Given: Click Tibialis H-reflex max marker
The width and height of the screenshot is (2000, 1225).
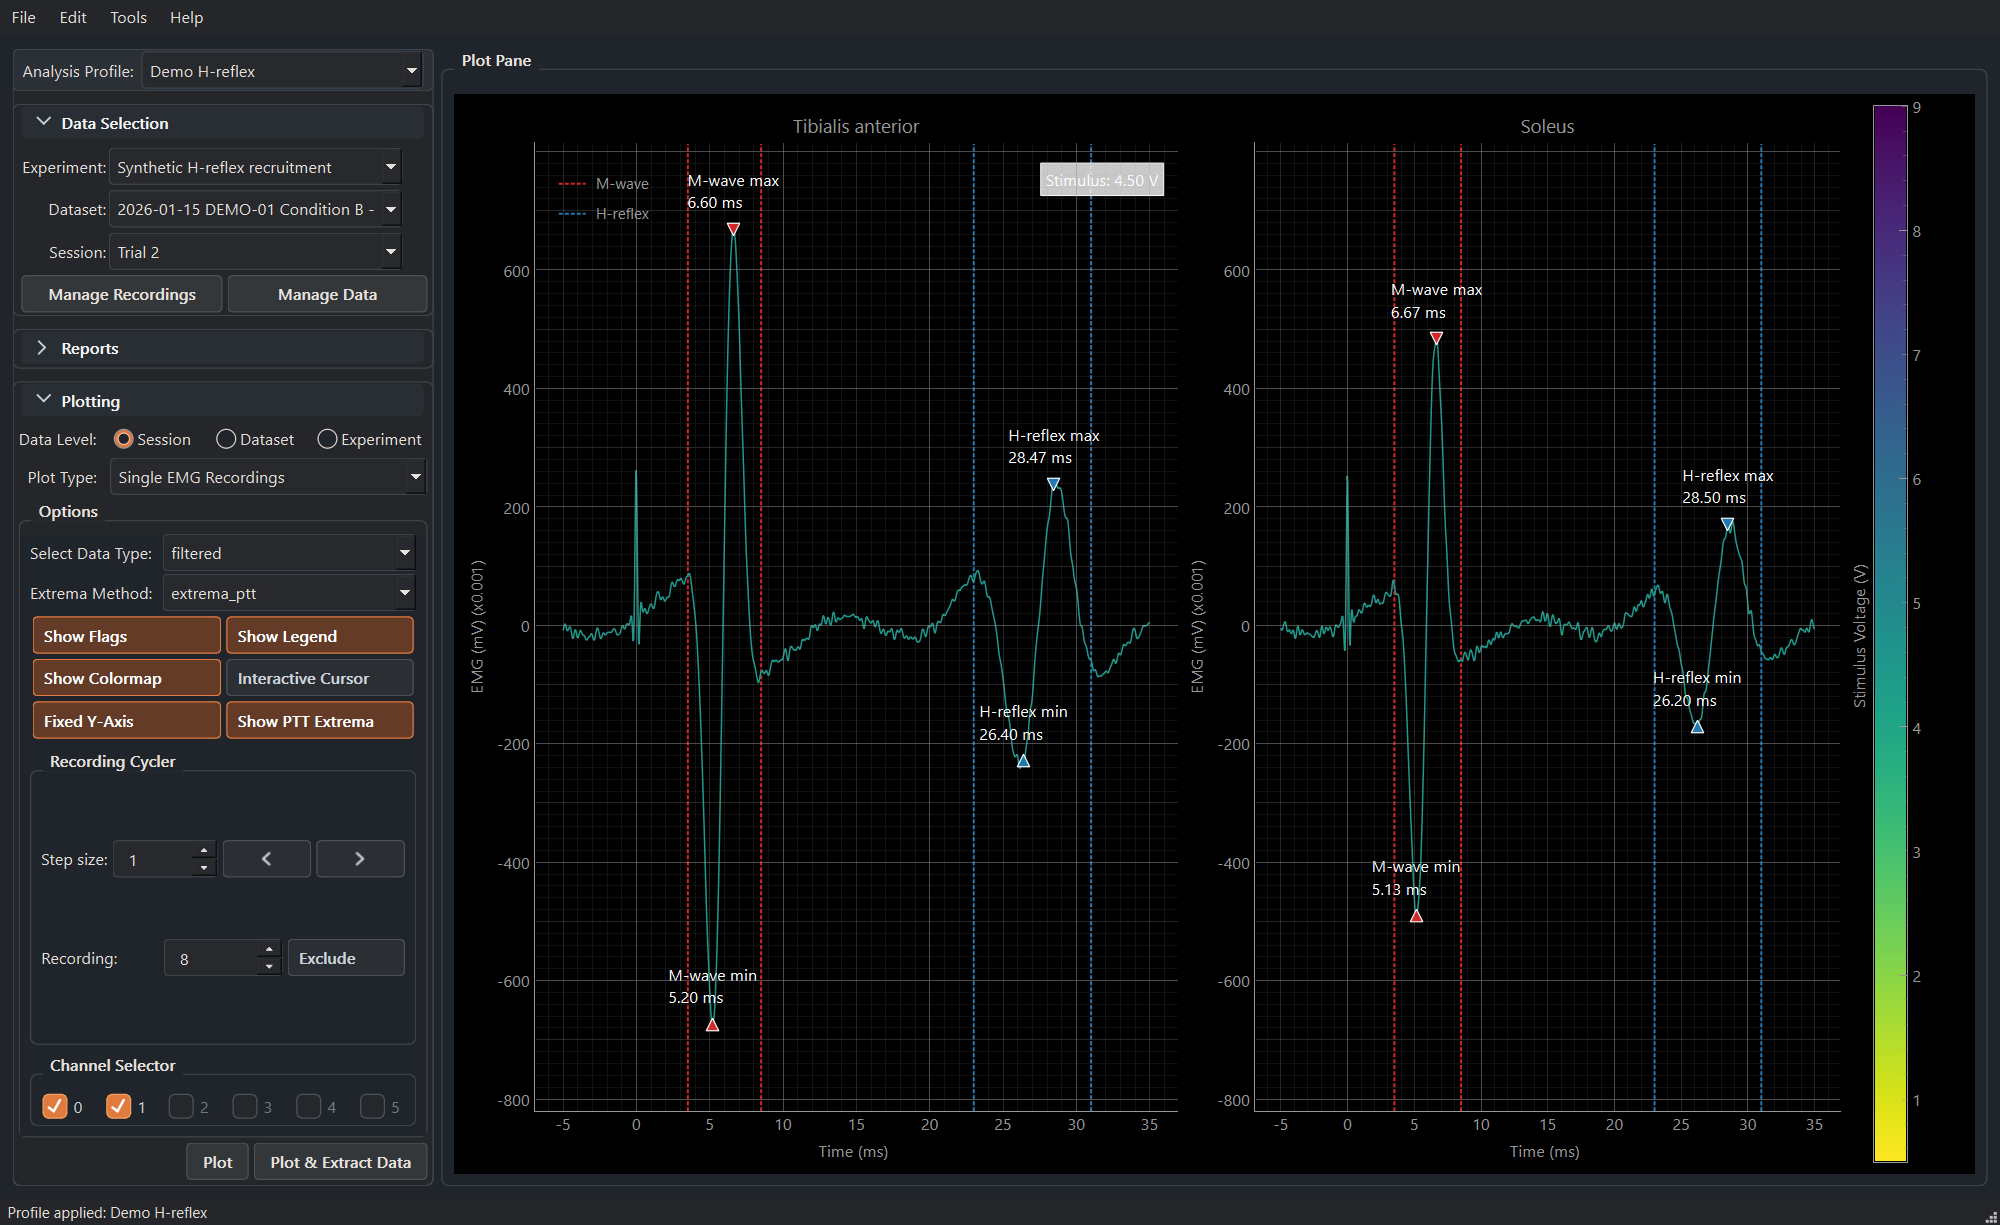Looking at the screenshot, I should click(1053, 484).
